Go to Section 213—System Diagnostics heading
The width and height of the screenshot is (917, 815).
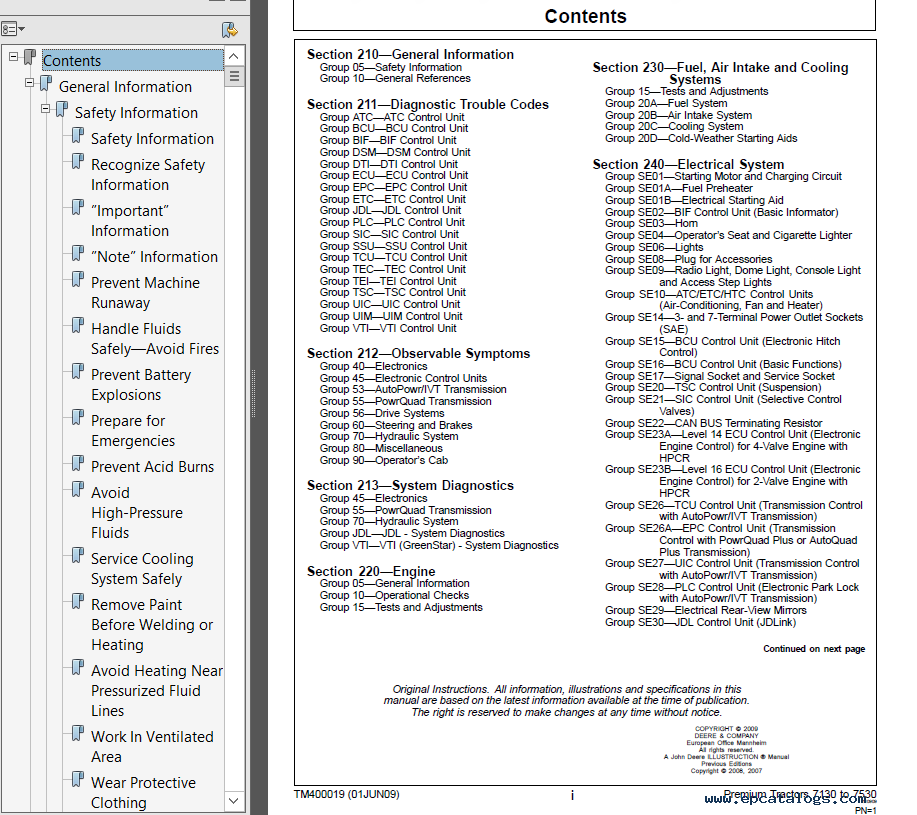(x=411, y=486)
